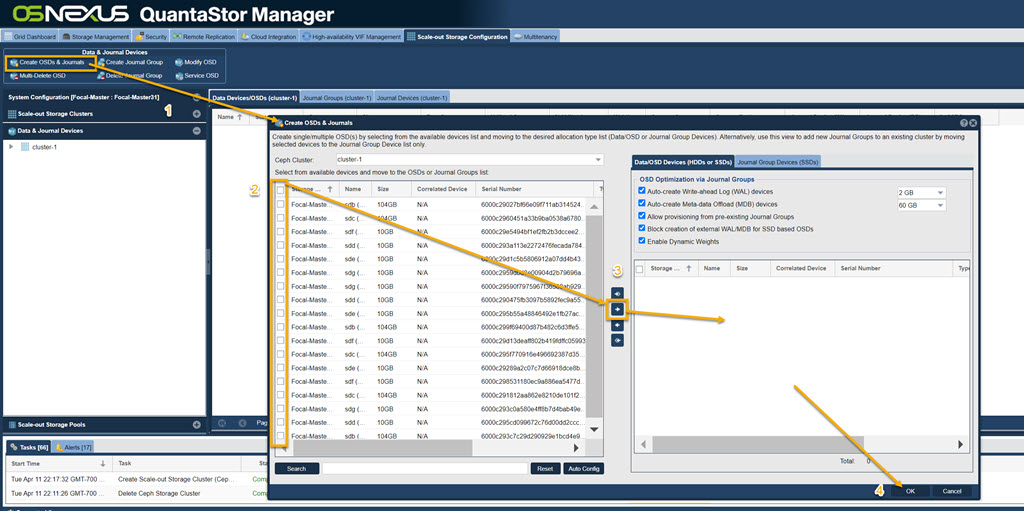Expand the cluster-1 tree node
Image resolution: width=1024 pixels, height=511 pixels.
tap(11, 147)
